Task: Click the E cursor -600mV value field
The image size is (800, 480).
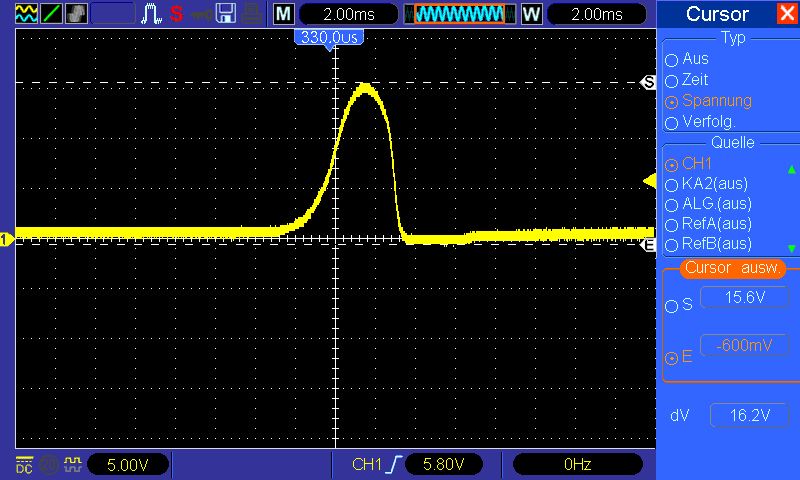Action: 745,345
